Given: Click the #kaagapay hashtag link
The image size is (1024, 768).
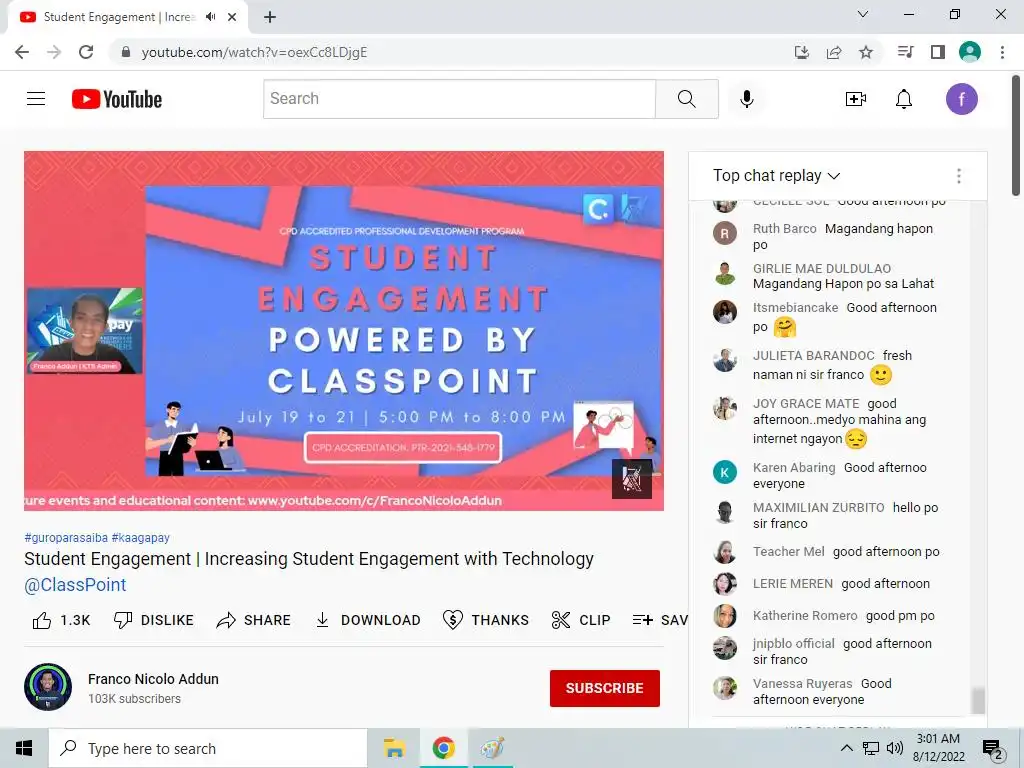Looking at the screenshot, I should [x=140, y=537].
